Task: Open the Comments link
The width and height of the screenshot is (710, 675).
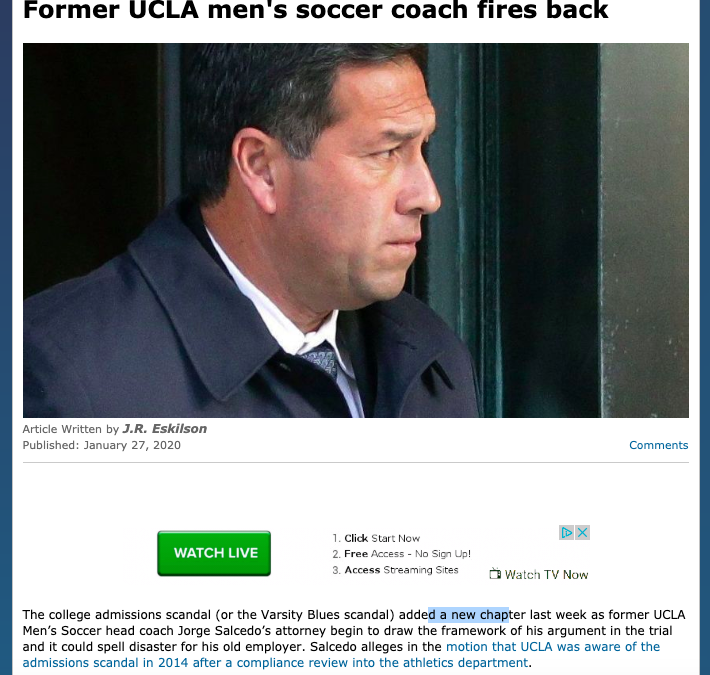Action: (x=658, y=445)
